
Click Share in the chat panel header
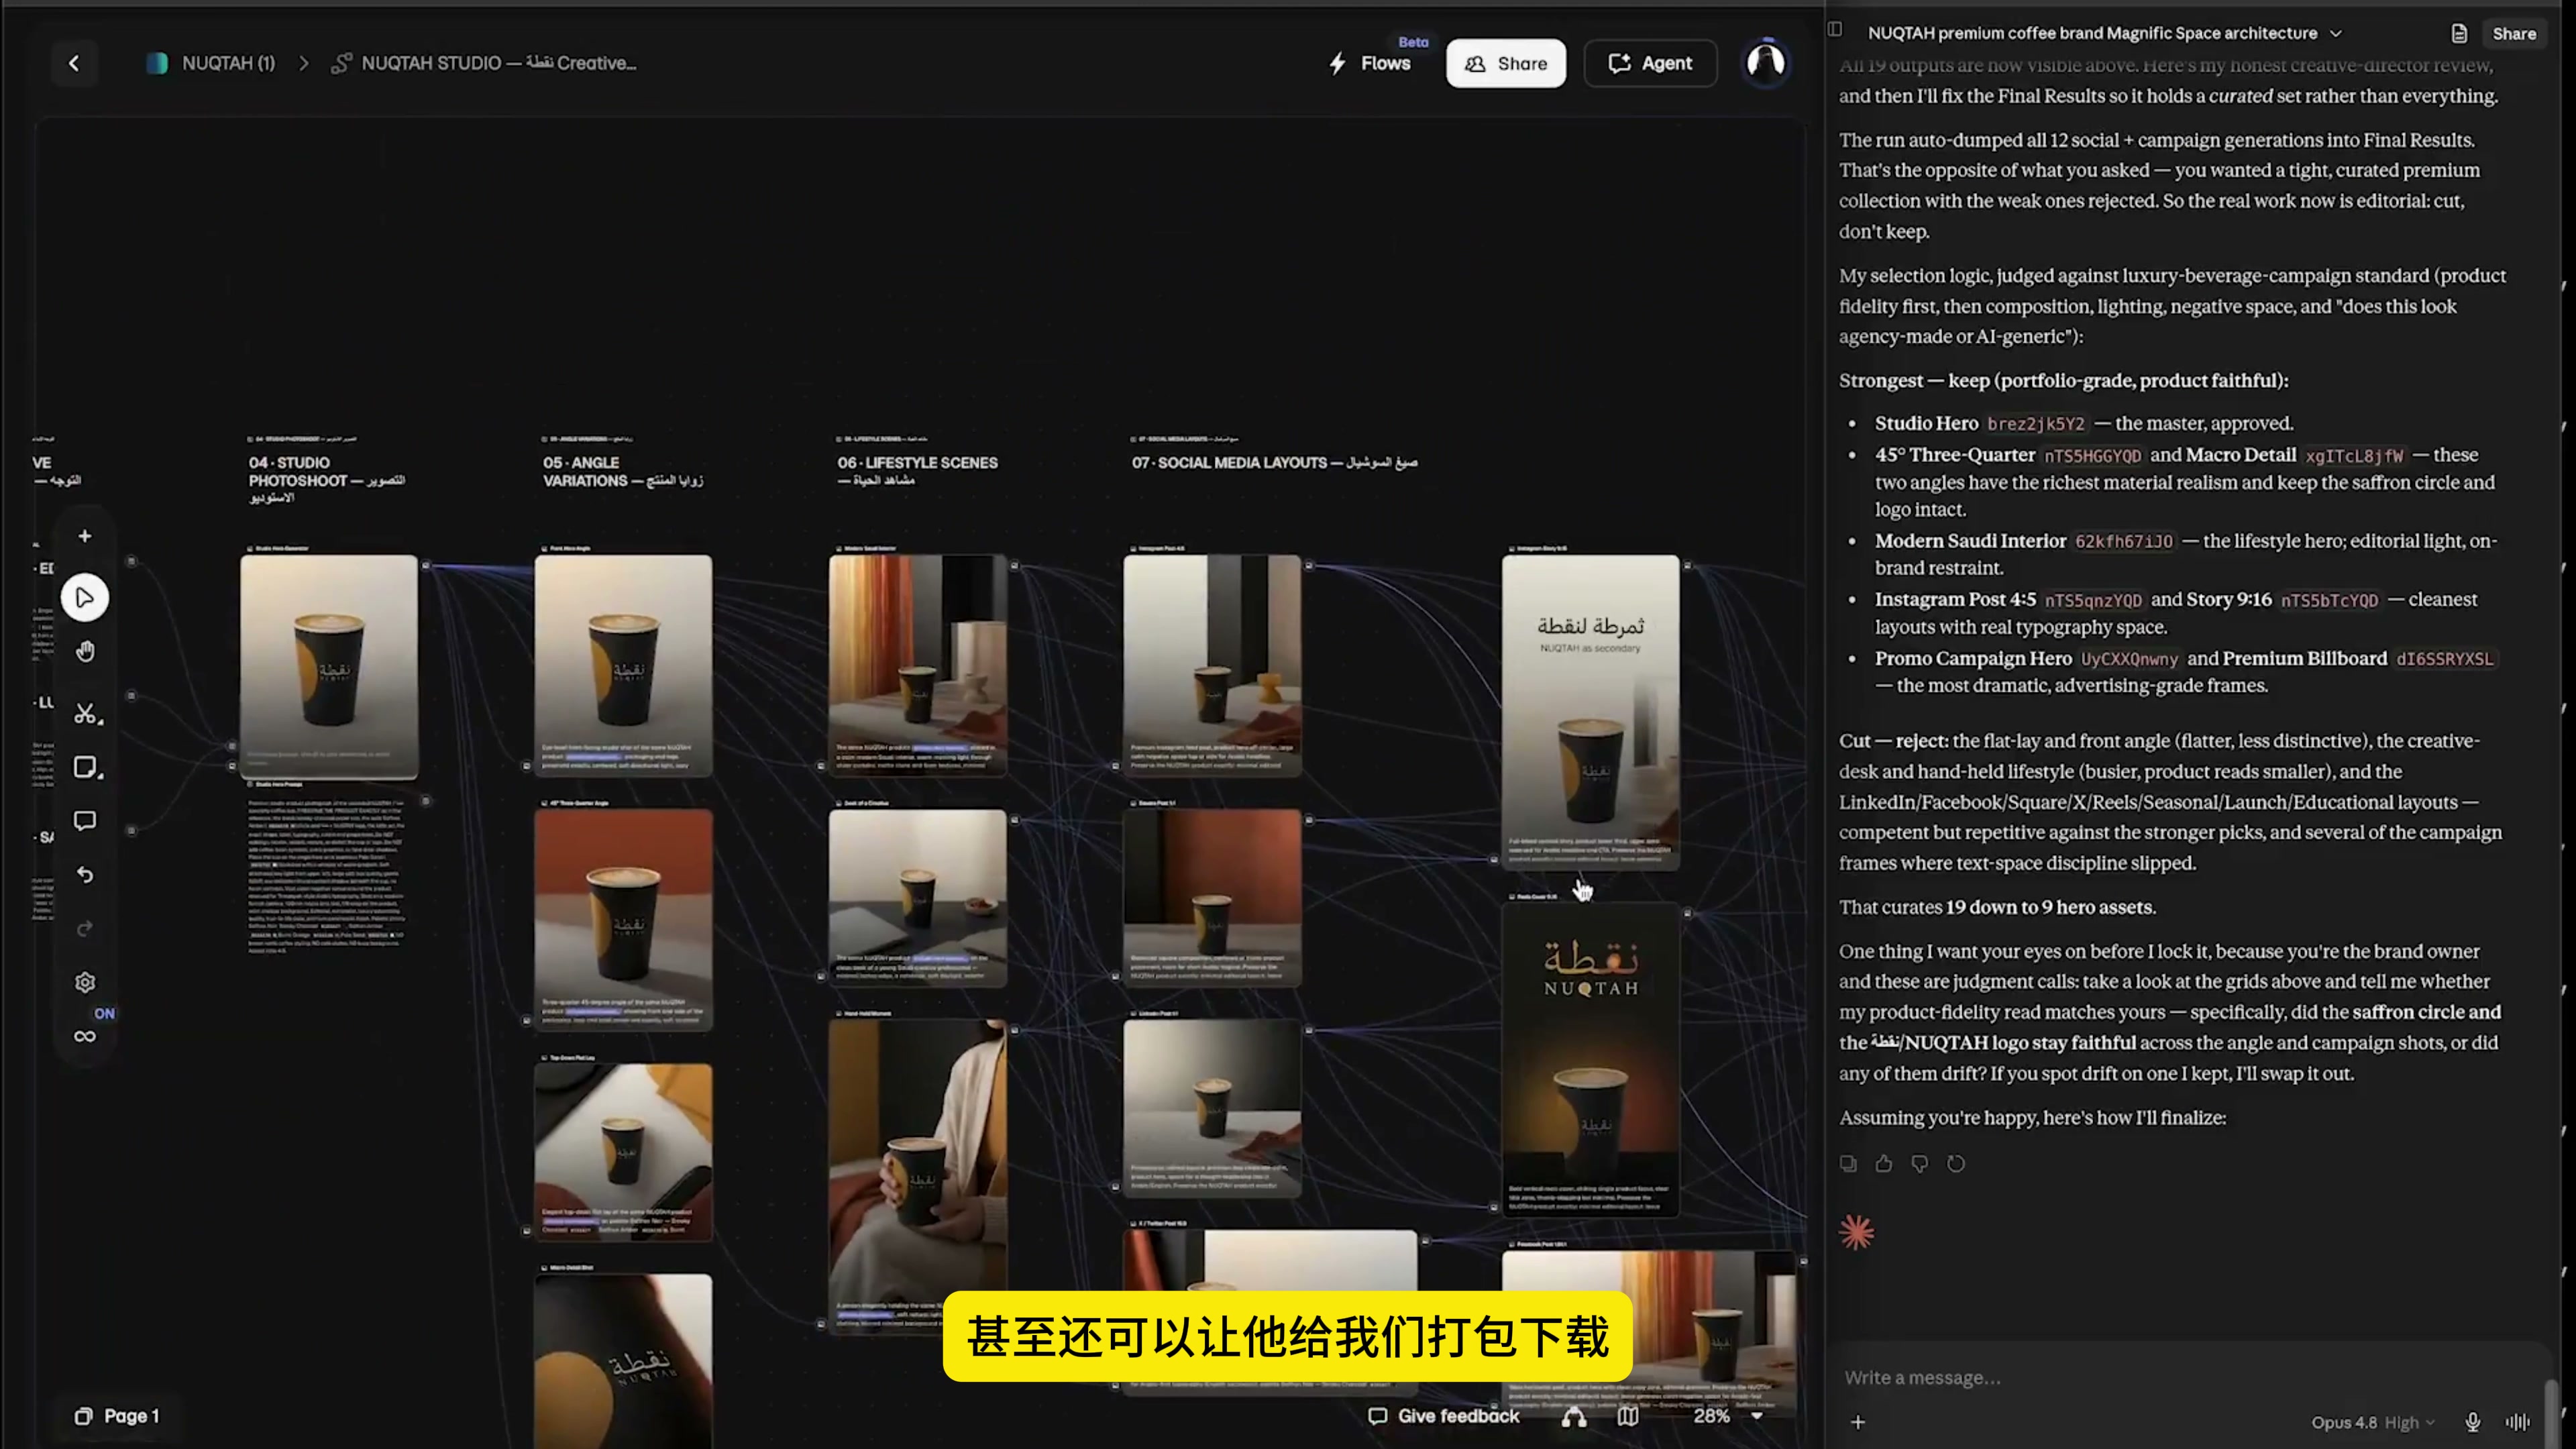tap(2514, 33)
